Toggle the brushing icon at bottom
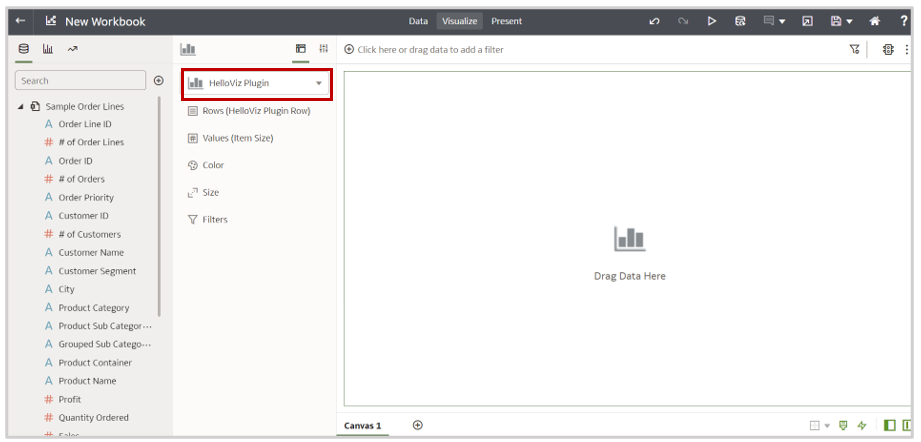Viewport: 921px width, 442px height. tap(843, 426)
